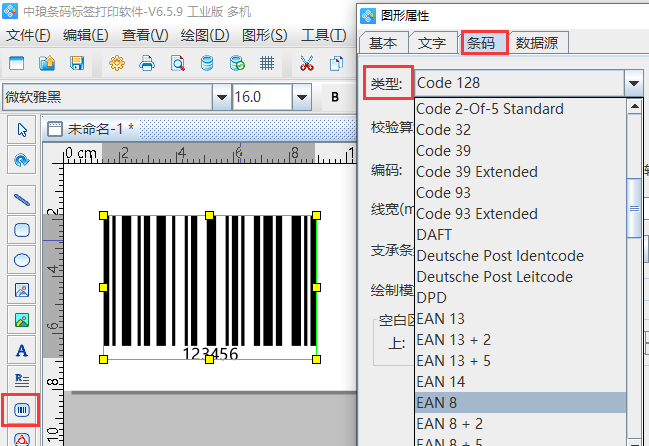Select the 未命名-1 document tab
The height and width of the screenshot is (446, 649).
(90, 129)
